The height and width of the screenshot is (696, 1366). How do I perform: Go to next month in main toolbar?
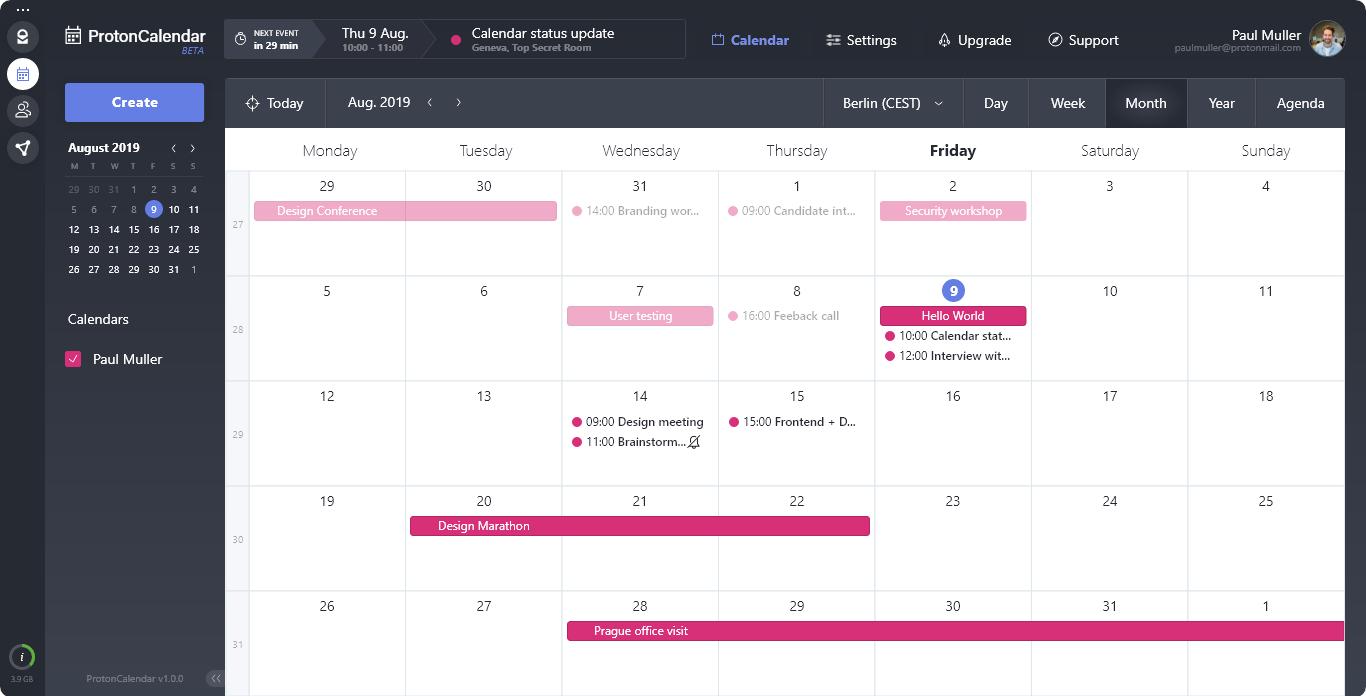pos(459,102)
